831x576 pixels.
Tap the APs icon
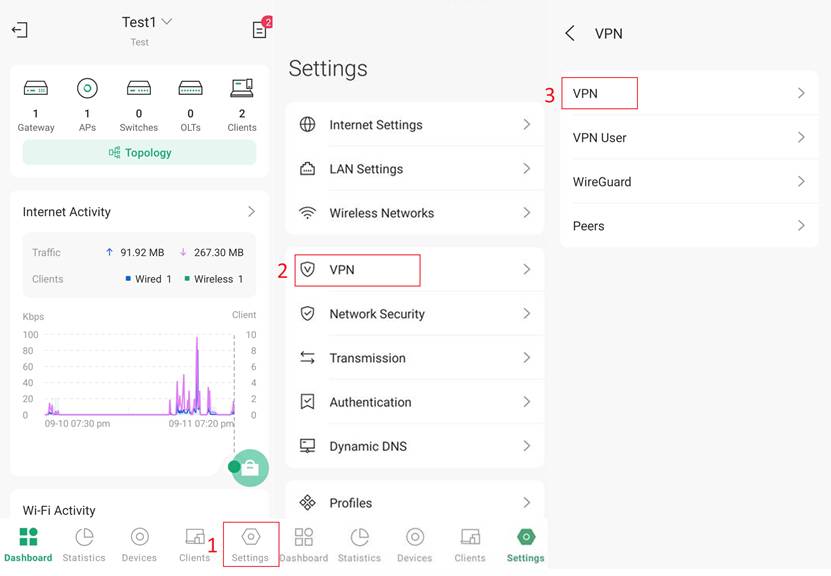[x=87, y=89]
